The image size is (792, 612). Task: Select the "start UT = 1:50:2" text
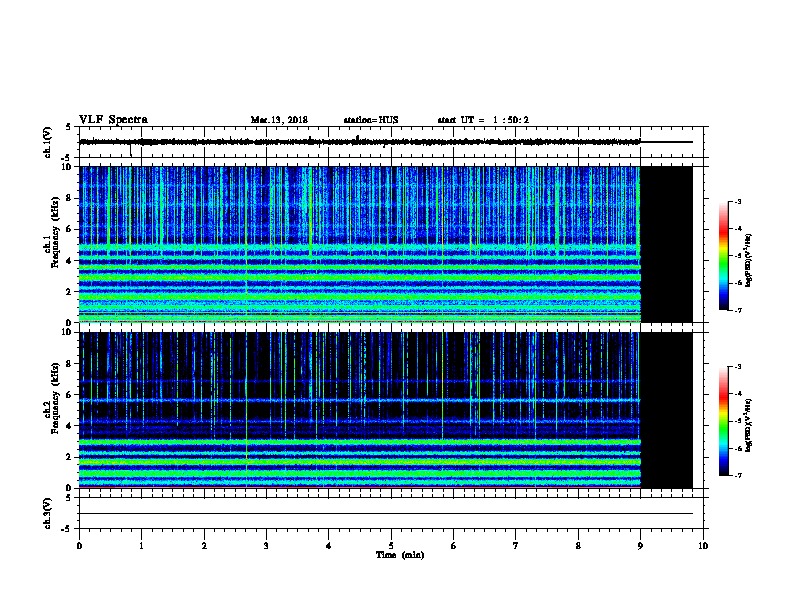pos(483,120)
